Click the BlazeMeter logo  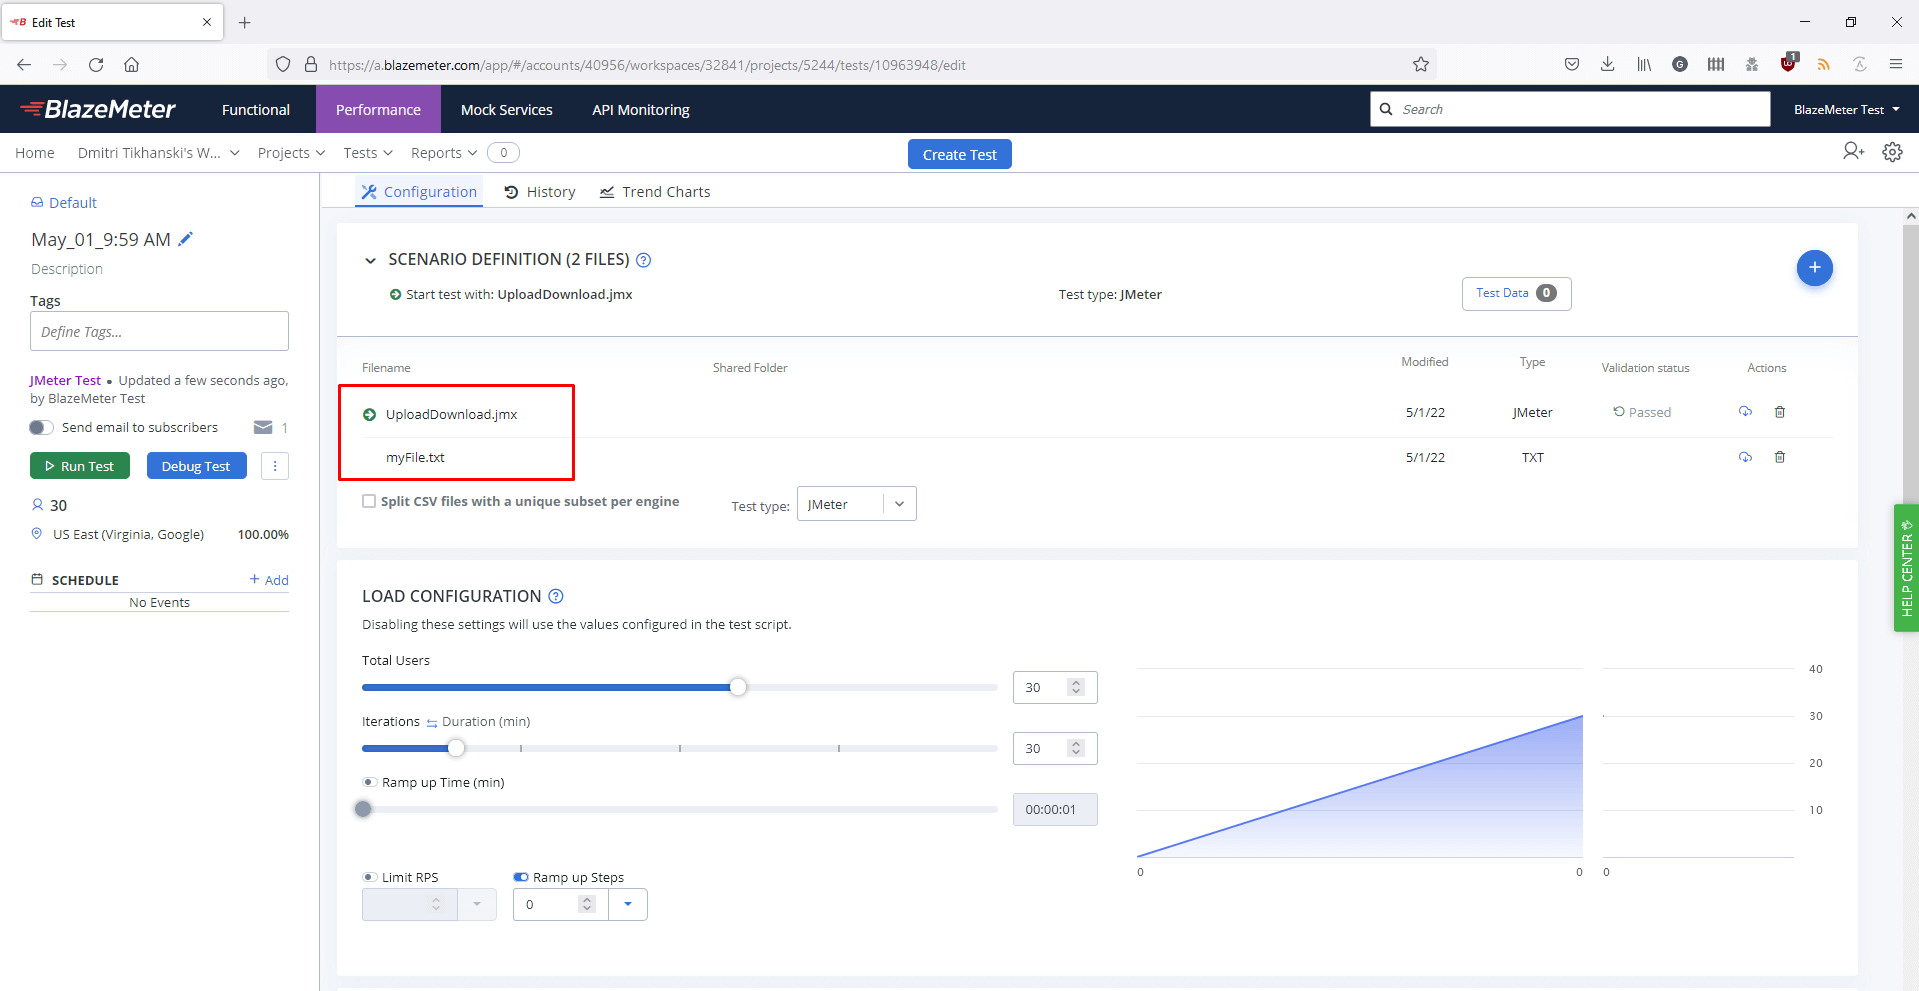(x=98, y=109)
